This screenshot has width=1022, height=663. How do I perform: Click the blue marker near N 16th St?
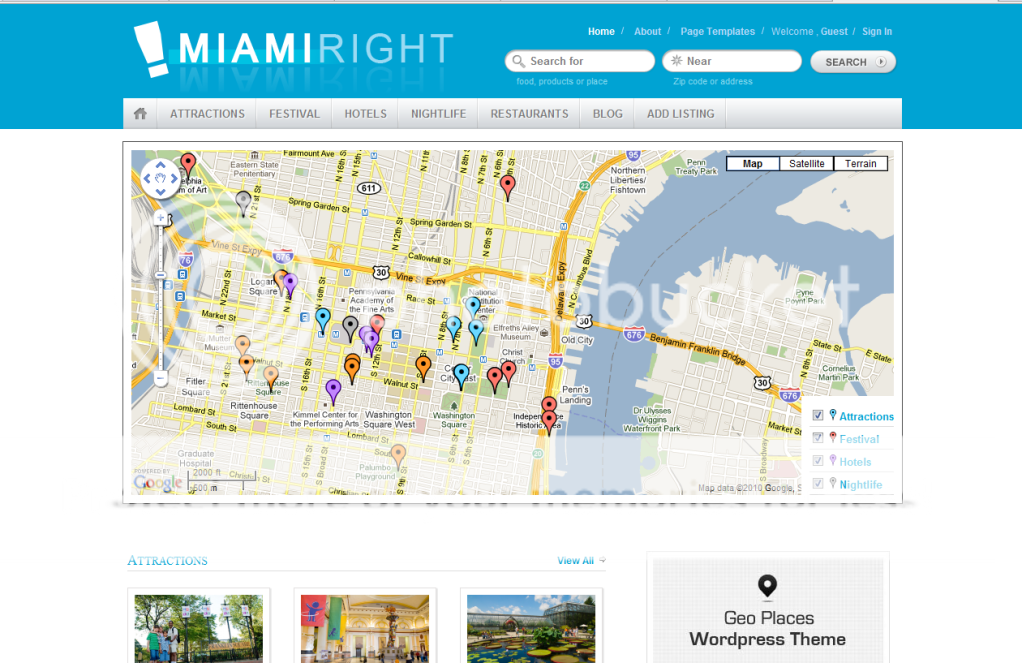coord(323,321)
